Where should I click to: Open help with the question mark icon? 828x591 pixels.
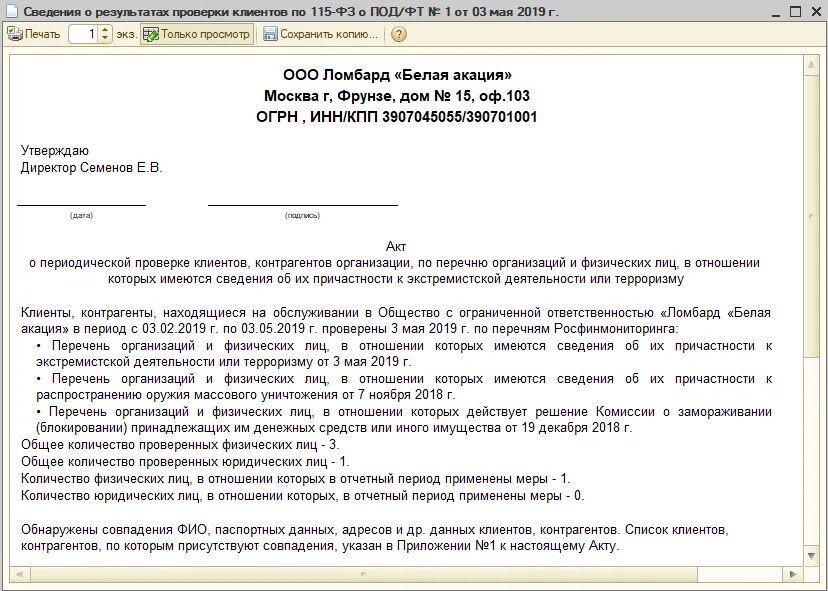pyautogui.click(x=399, y=34)
